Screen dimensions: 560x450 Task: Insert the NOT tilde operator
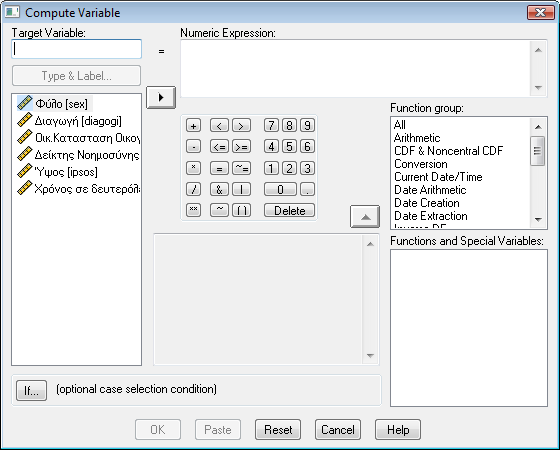point(219,210)
